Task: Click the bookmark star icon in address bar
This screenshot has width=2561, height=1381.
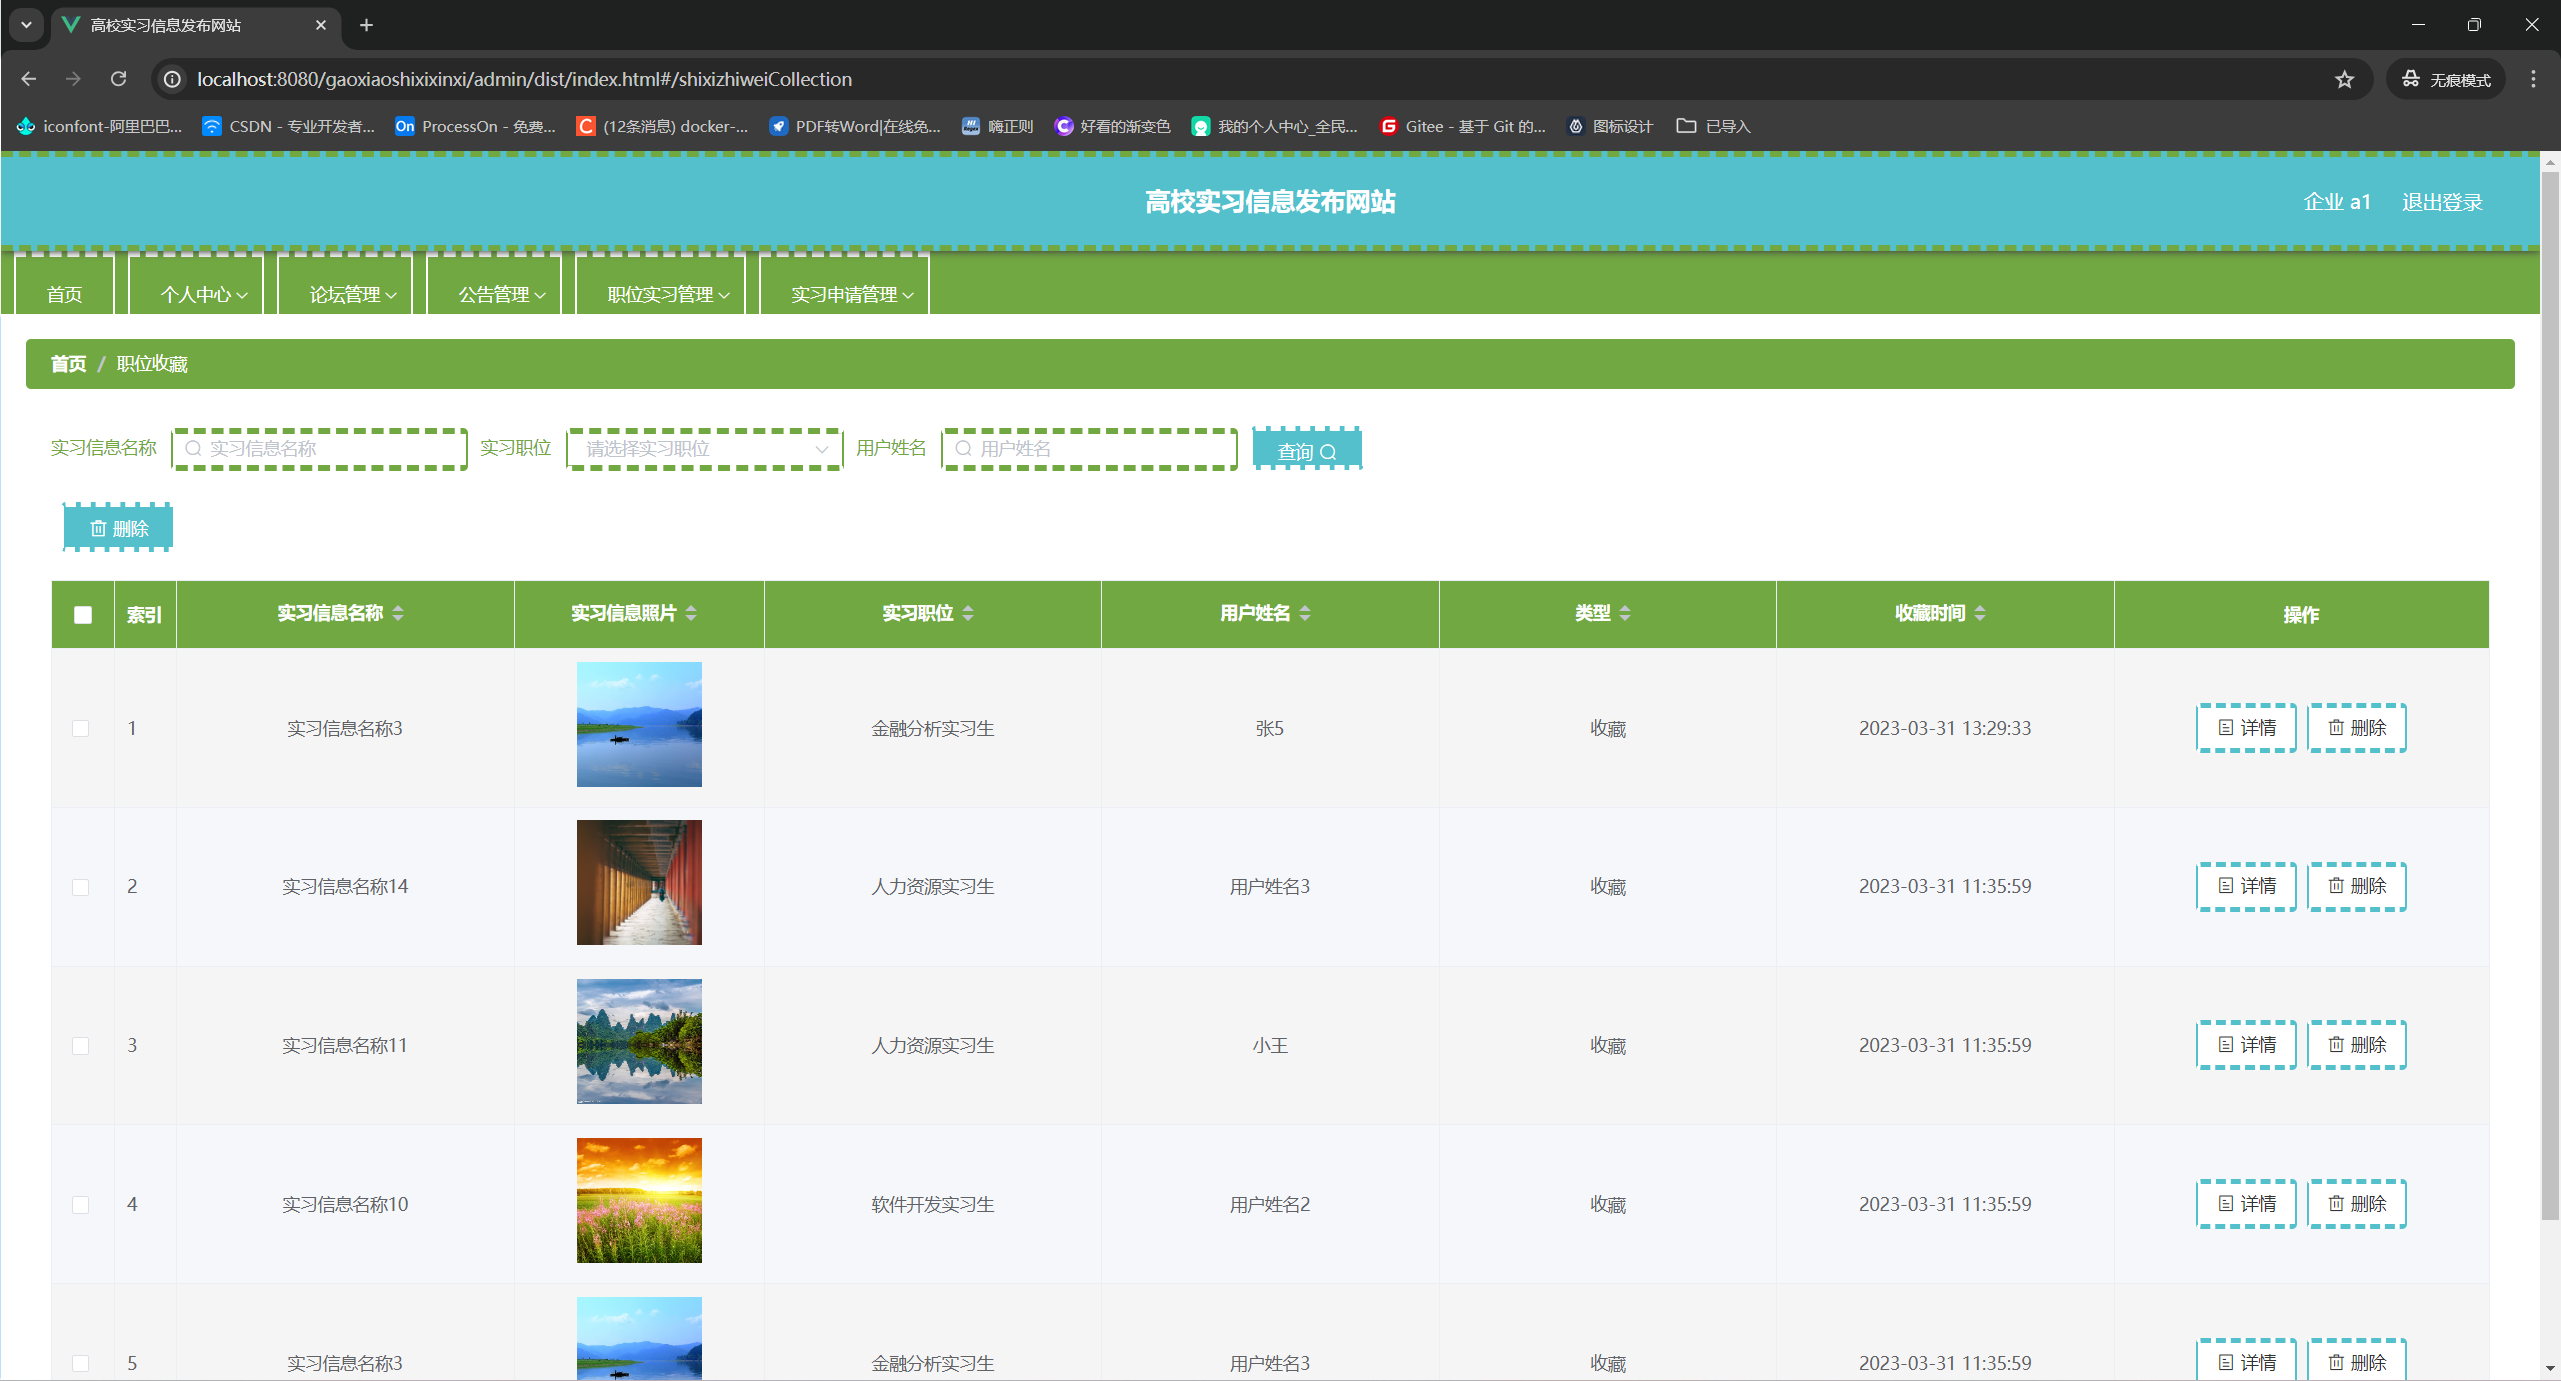Action: 2344,79
